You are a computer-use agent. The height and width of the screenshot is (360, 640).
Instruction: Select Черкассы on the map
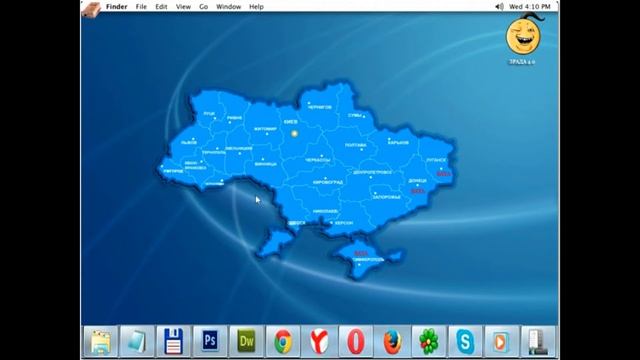point(318,160)
